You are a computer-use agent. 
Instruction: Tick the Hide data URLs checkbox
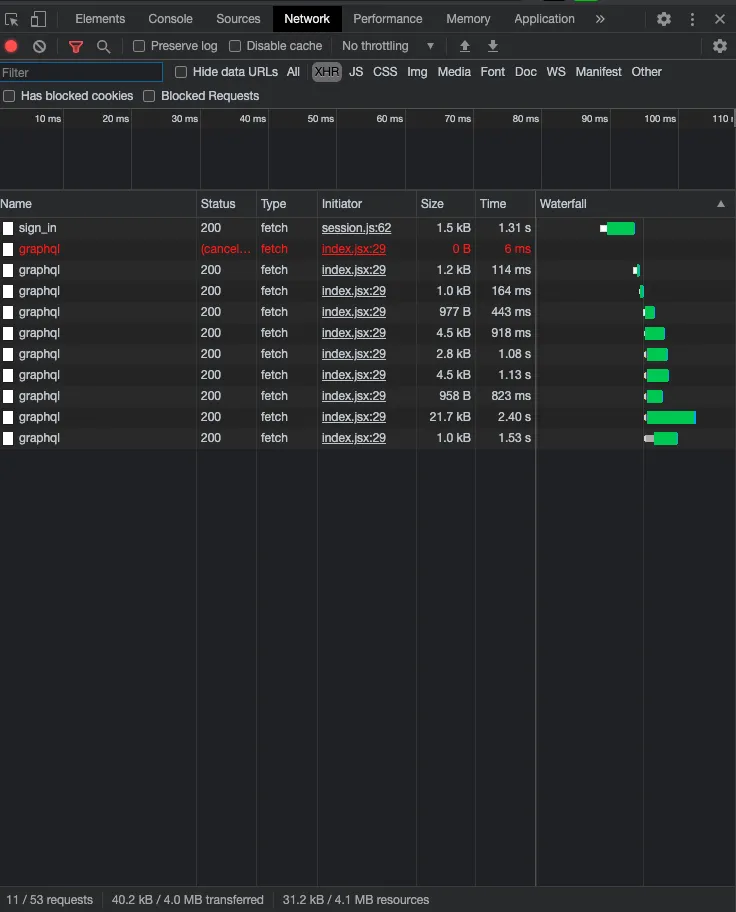(x=181, y=72)
